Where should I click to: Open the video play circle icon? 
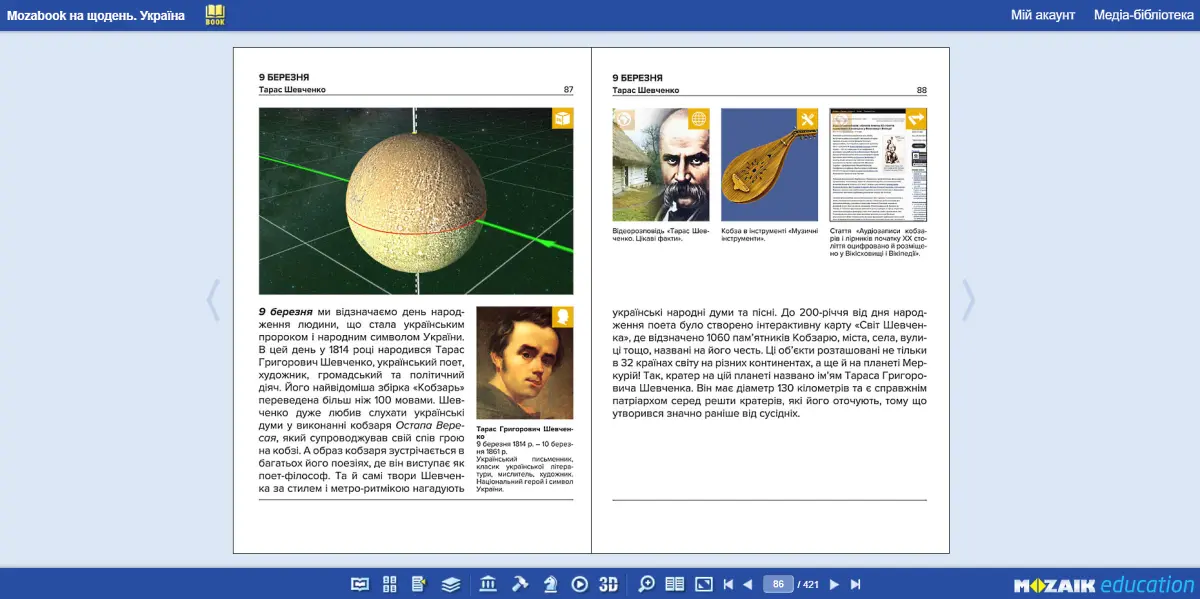579,584
